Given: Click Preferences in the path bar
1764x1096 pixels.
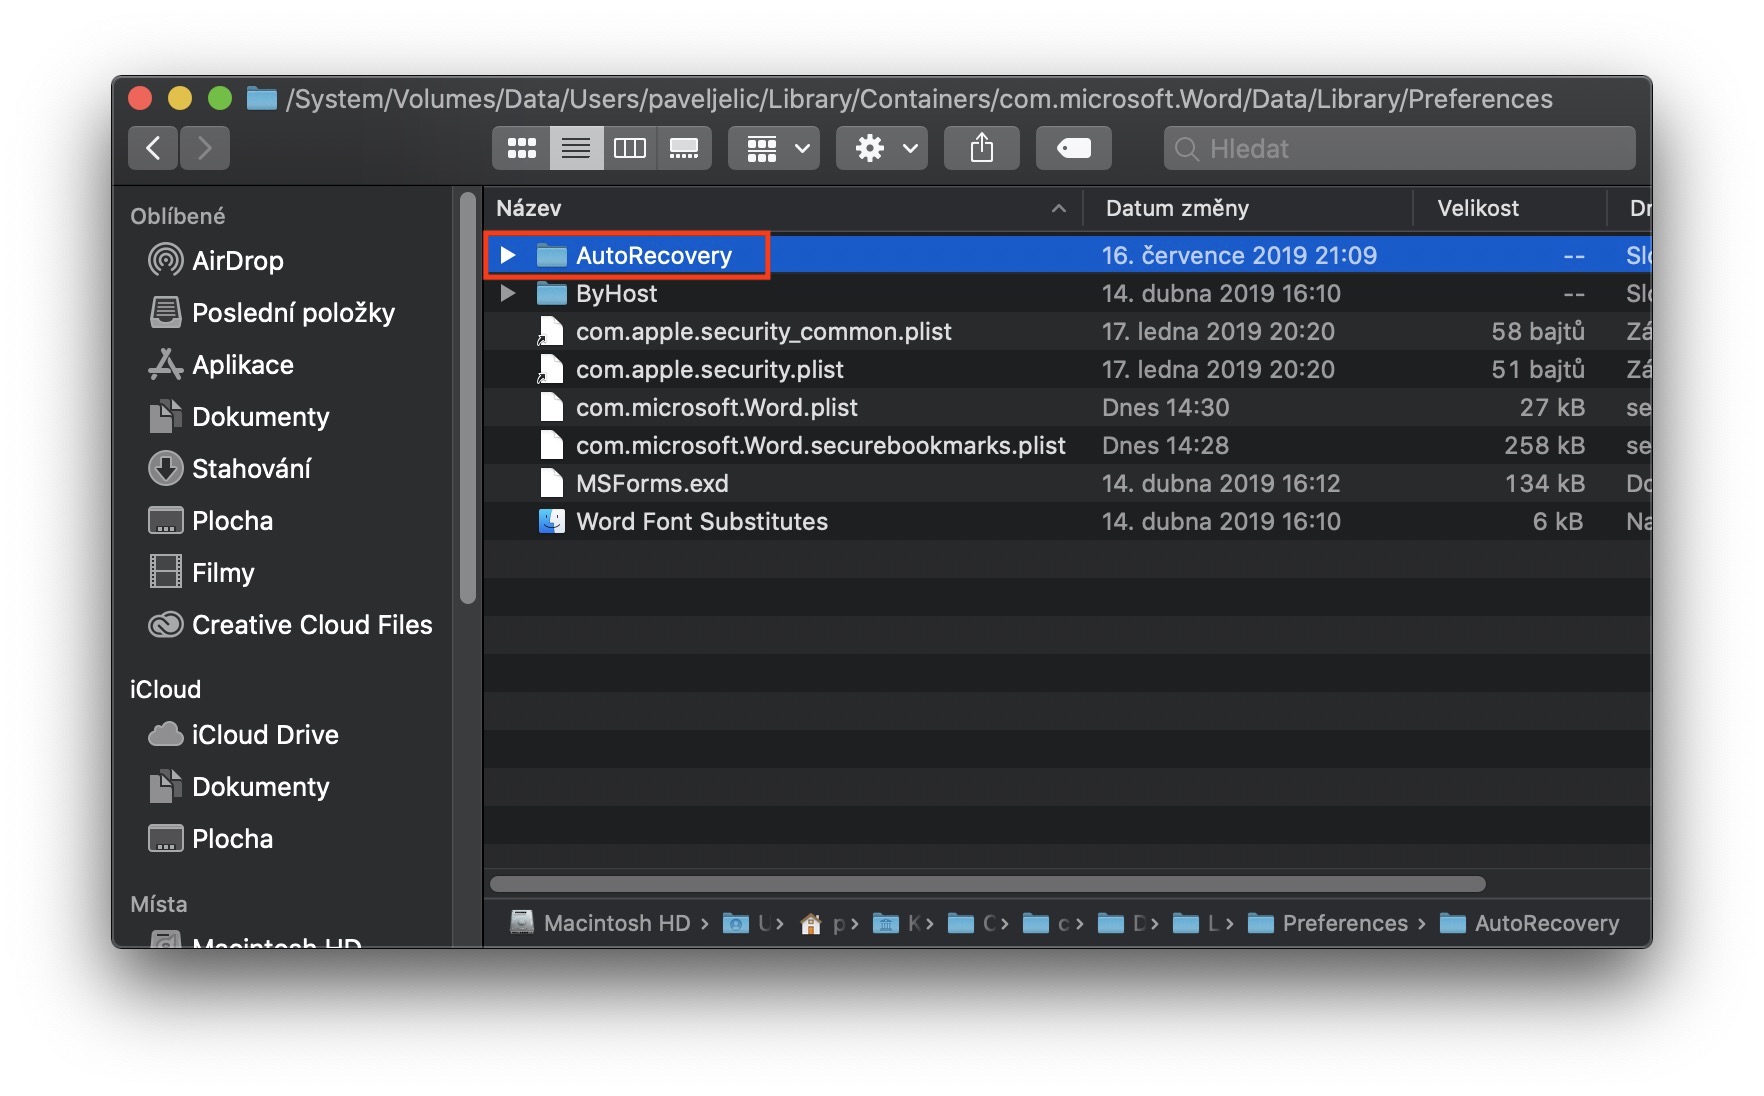Looking at the screenshot, I should (x=1329, y=923).
